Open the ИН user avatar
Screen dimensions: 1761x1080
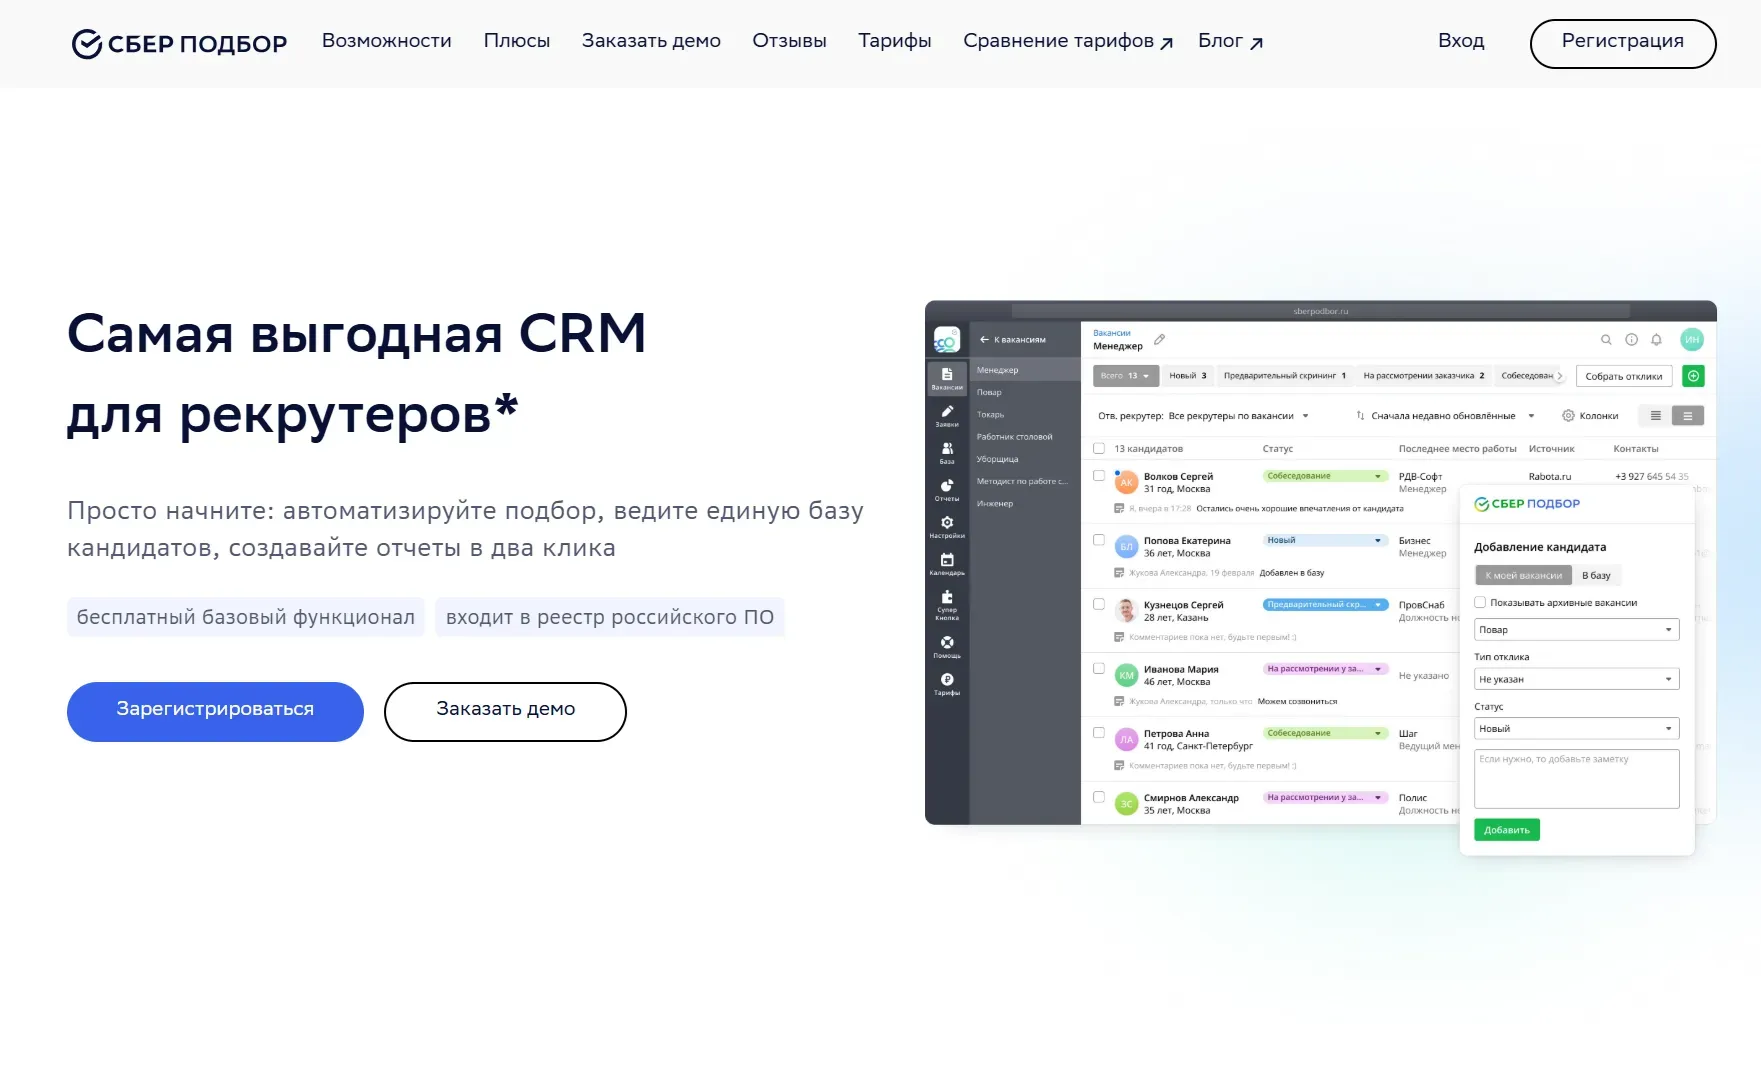coord(1692,340)
